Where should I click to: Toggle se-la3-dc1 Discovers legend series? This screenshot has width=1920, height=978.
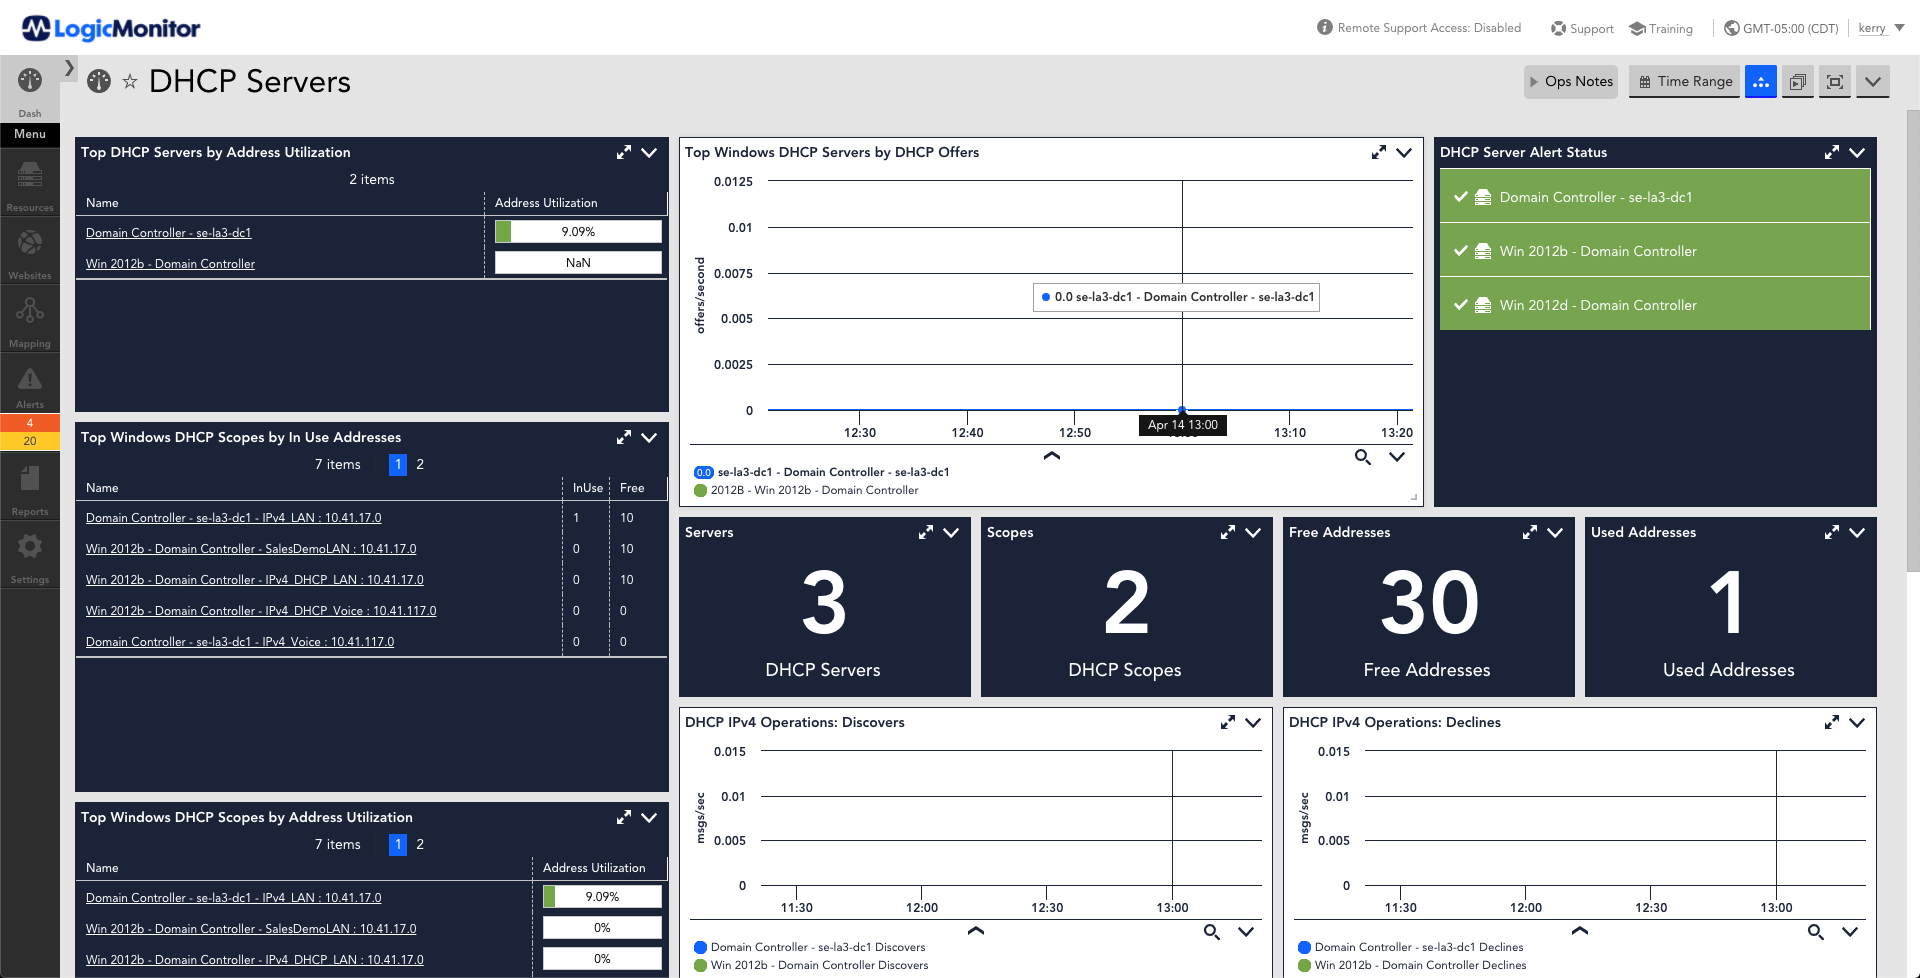810,947
